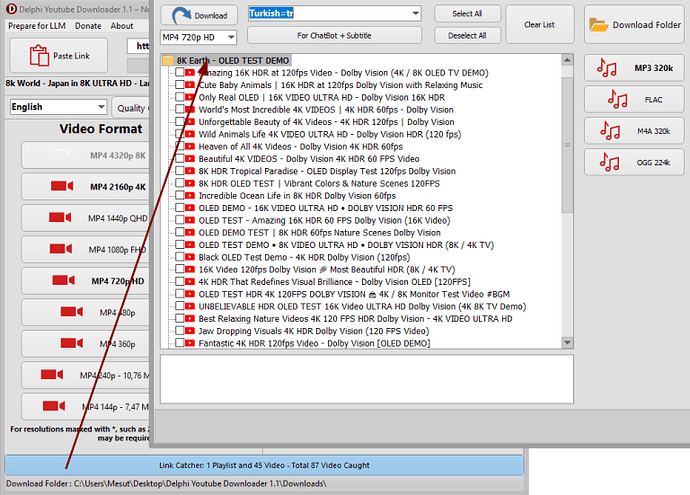Open the Download Folder icon

[x=598, y=25]
